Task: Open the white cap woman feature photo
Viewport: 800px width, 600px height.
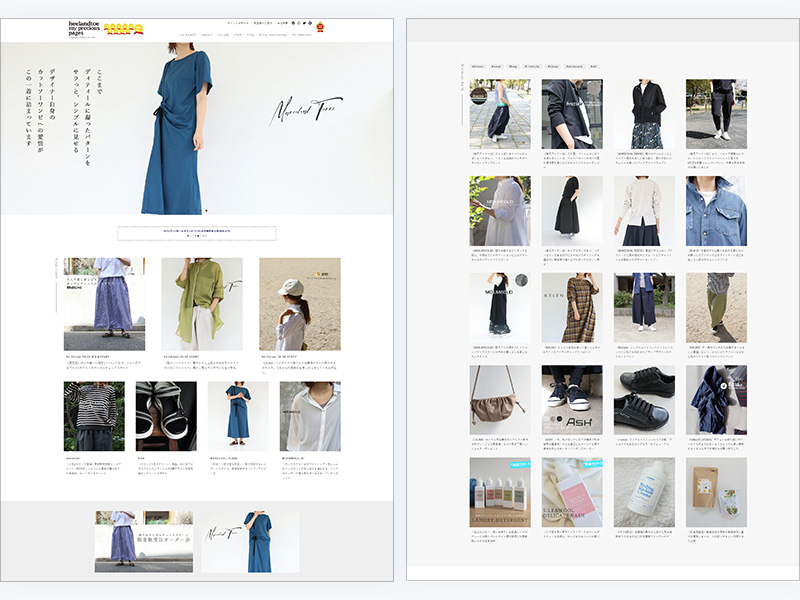Action: [299, 304]
